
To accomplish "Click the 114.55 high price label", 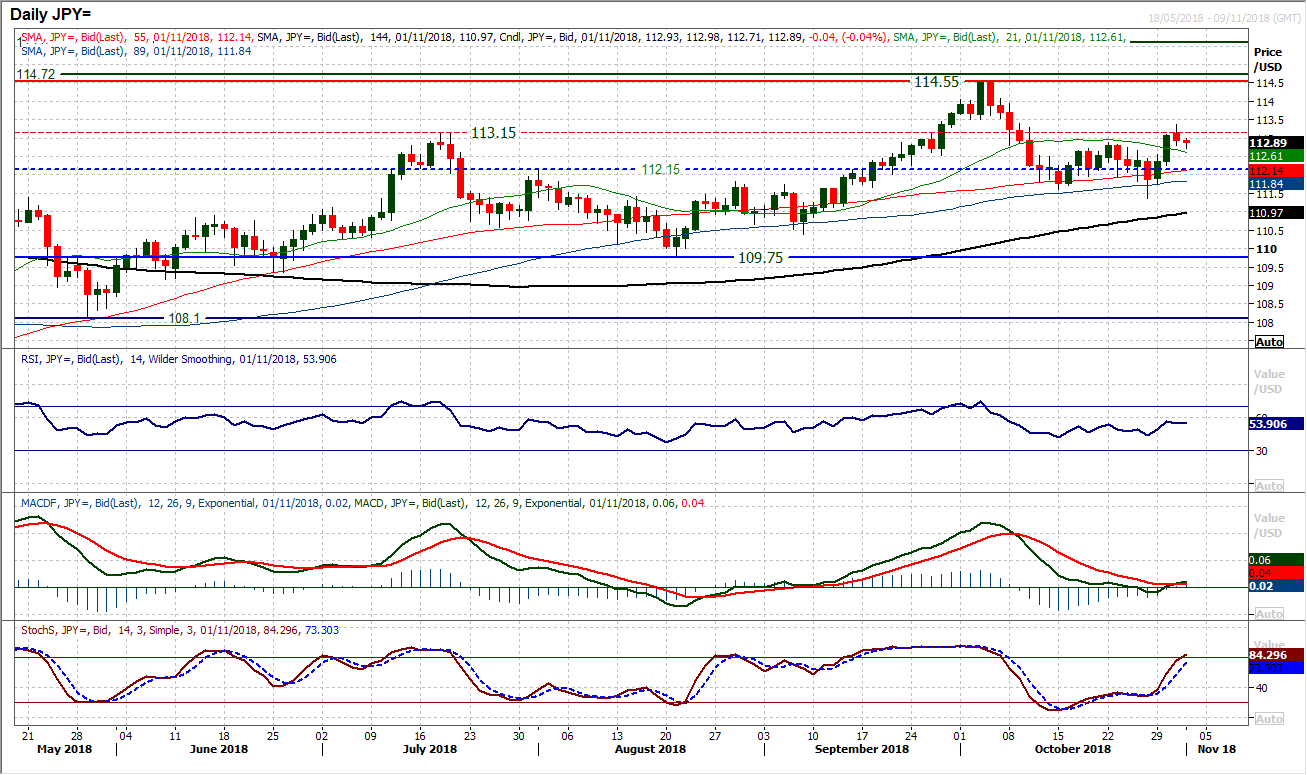I will pos(935,82).
